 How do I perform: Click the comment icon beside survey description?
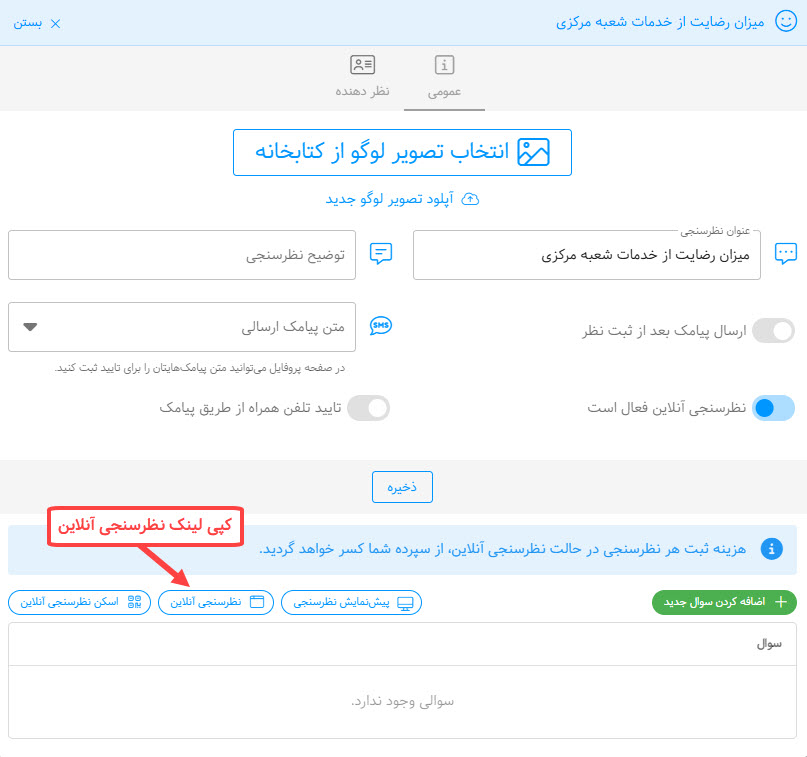click(380, 254)
